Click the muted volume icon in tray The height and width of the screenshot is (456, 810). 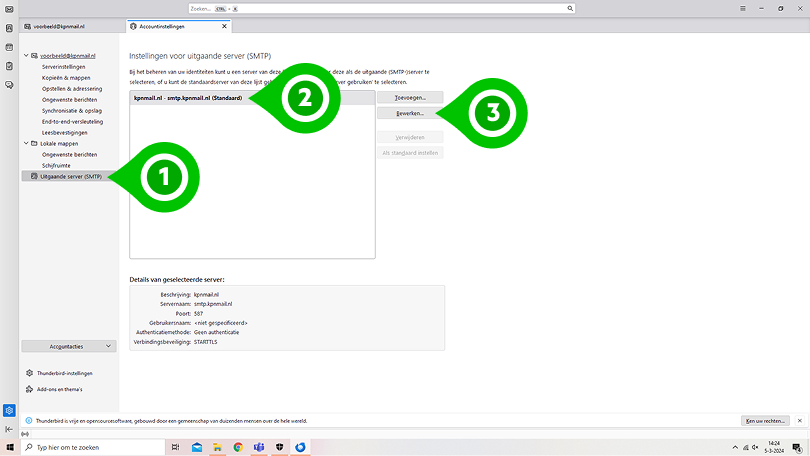tap(755, 448)
